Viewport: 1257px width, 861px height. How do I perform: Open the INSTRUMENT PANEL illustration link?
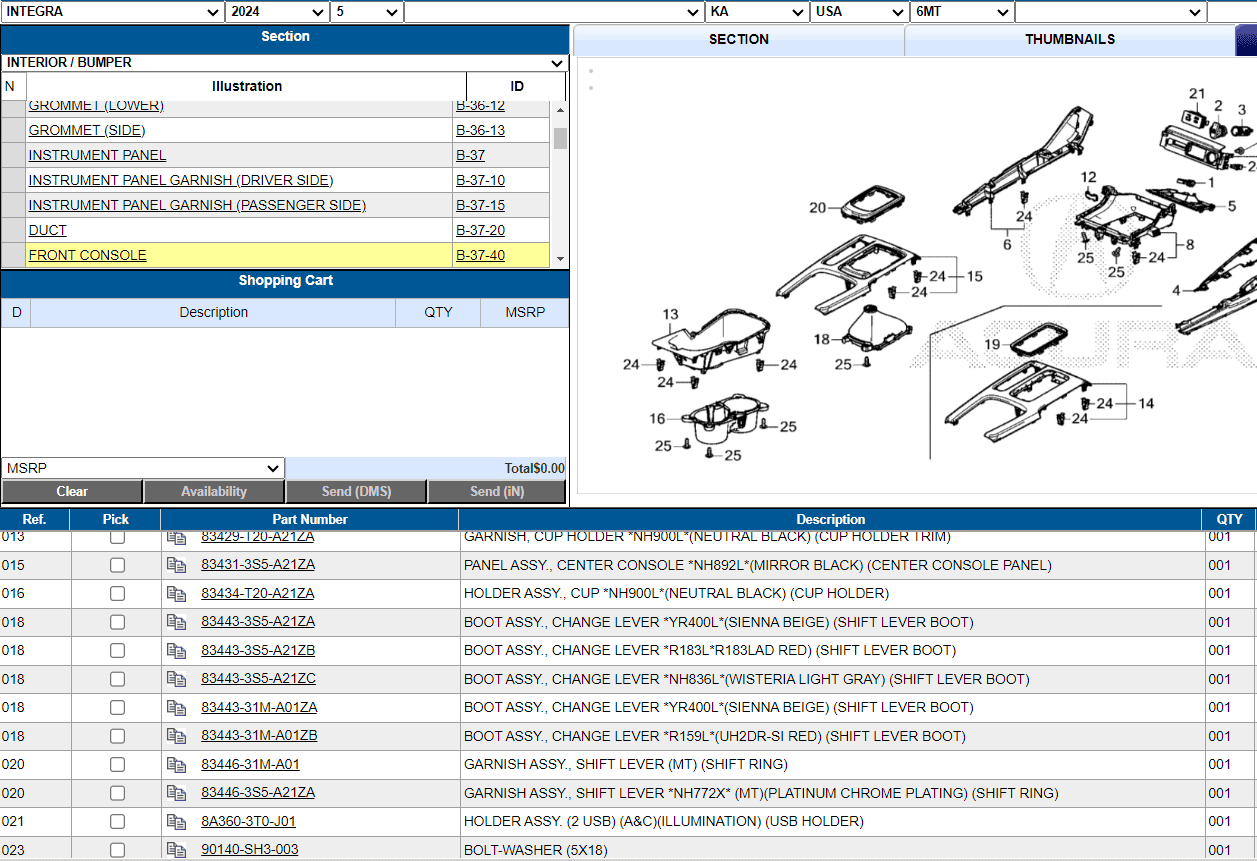coord(97,155)
